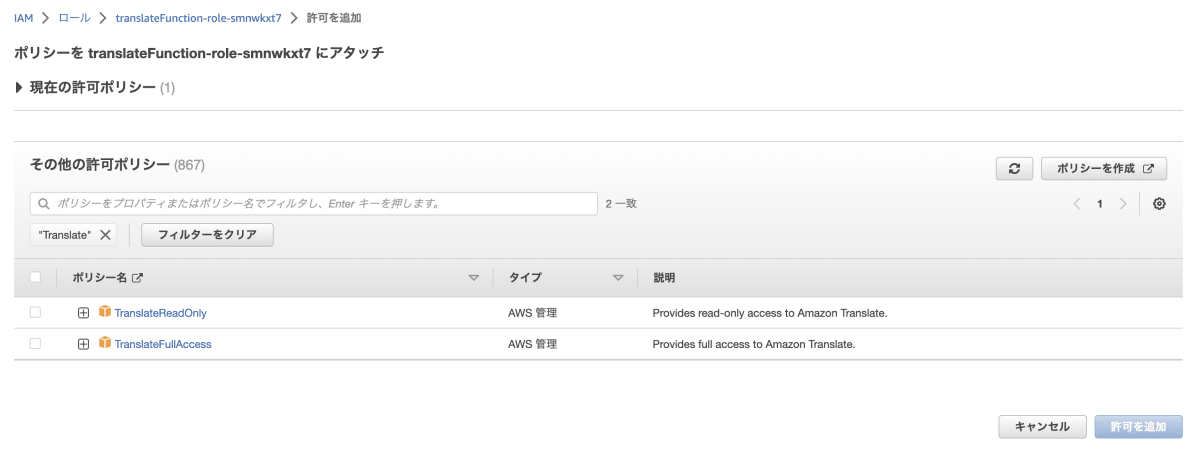
Task: Remove the "Translate" filter tag with X
Action: tap(105, 235)
